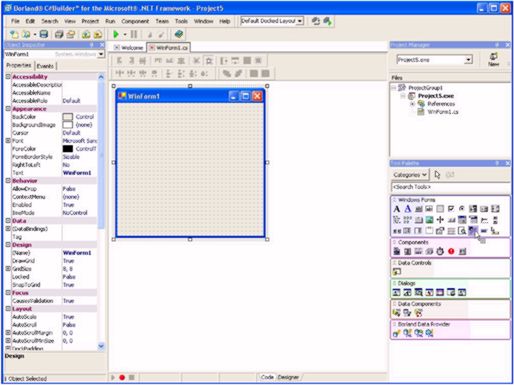Select the Label 'A' tool in Windows Forms
This screenshot has height=385, width=514.
397,209
